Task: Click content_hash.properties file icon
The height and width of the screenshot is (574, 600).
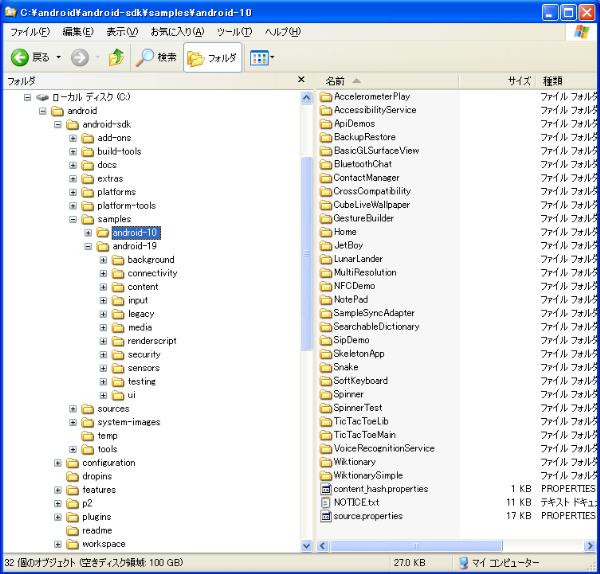Action: [326, 489]
